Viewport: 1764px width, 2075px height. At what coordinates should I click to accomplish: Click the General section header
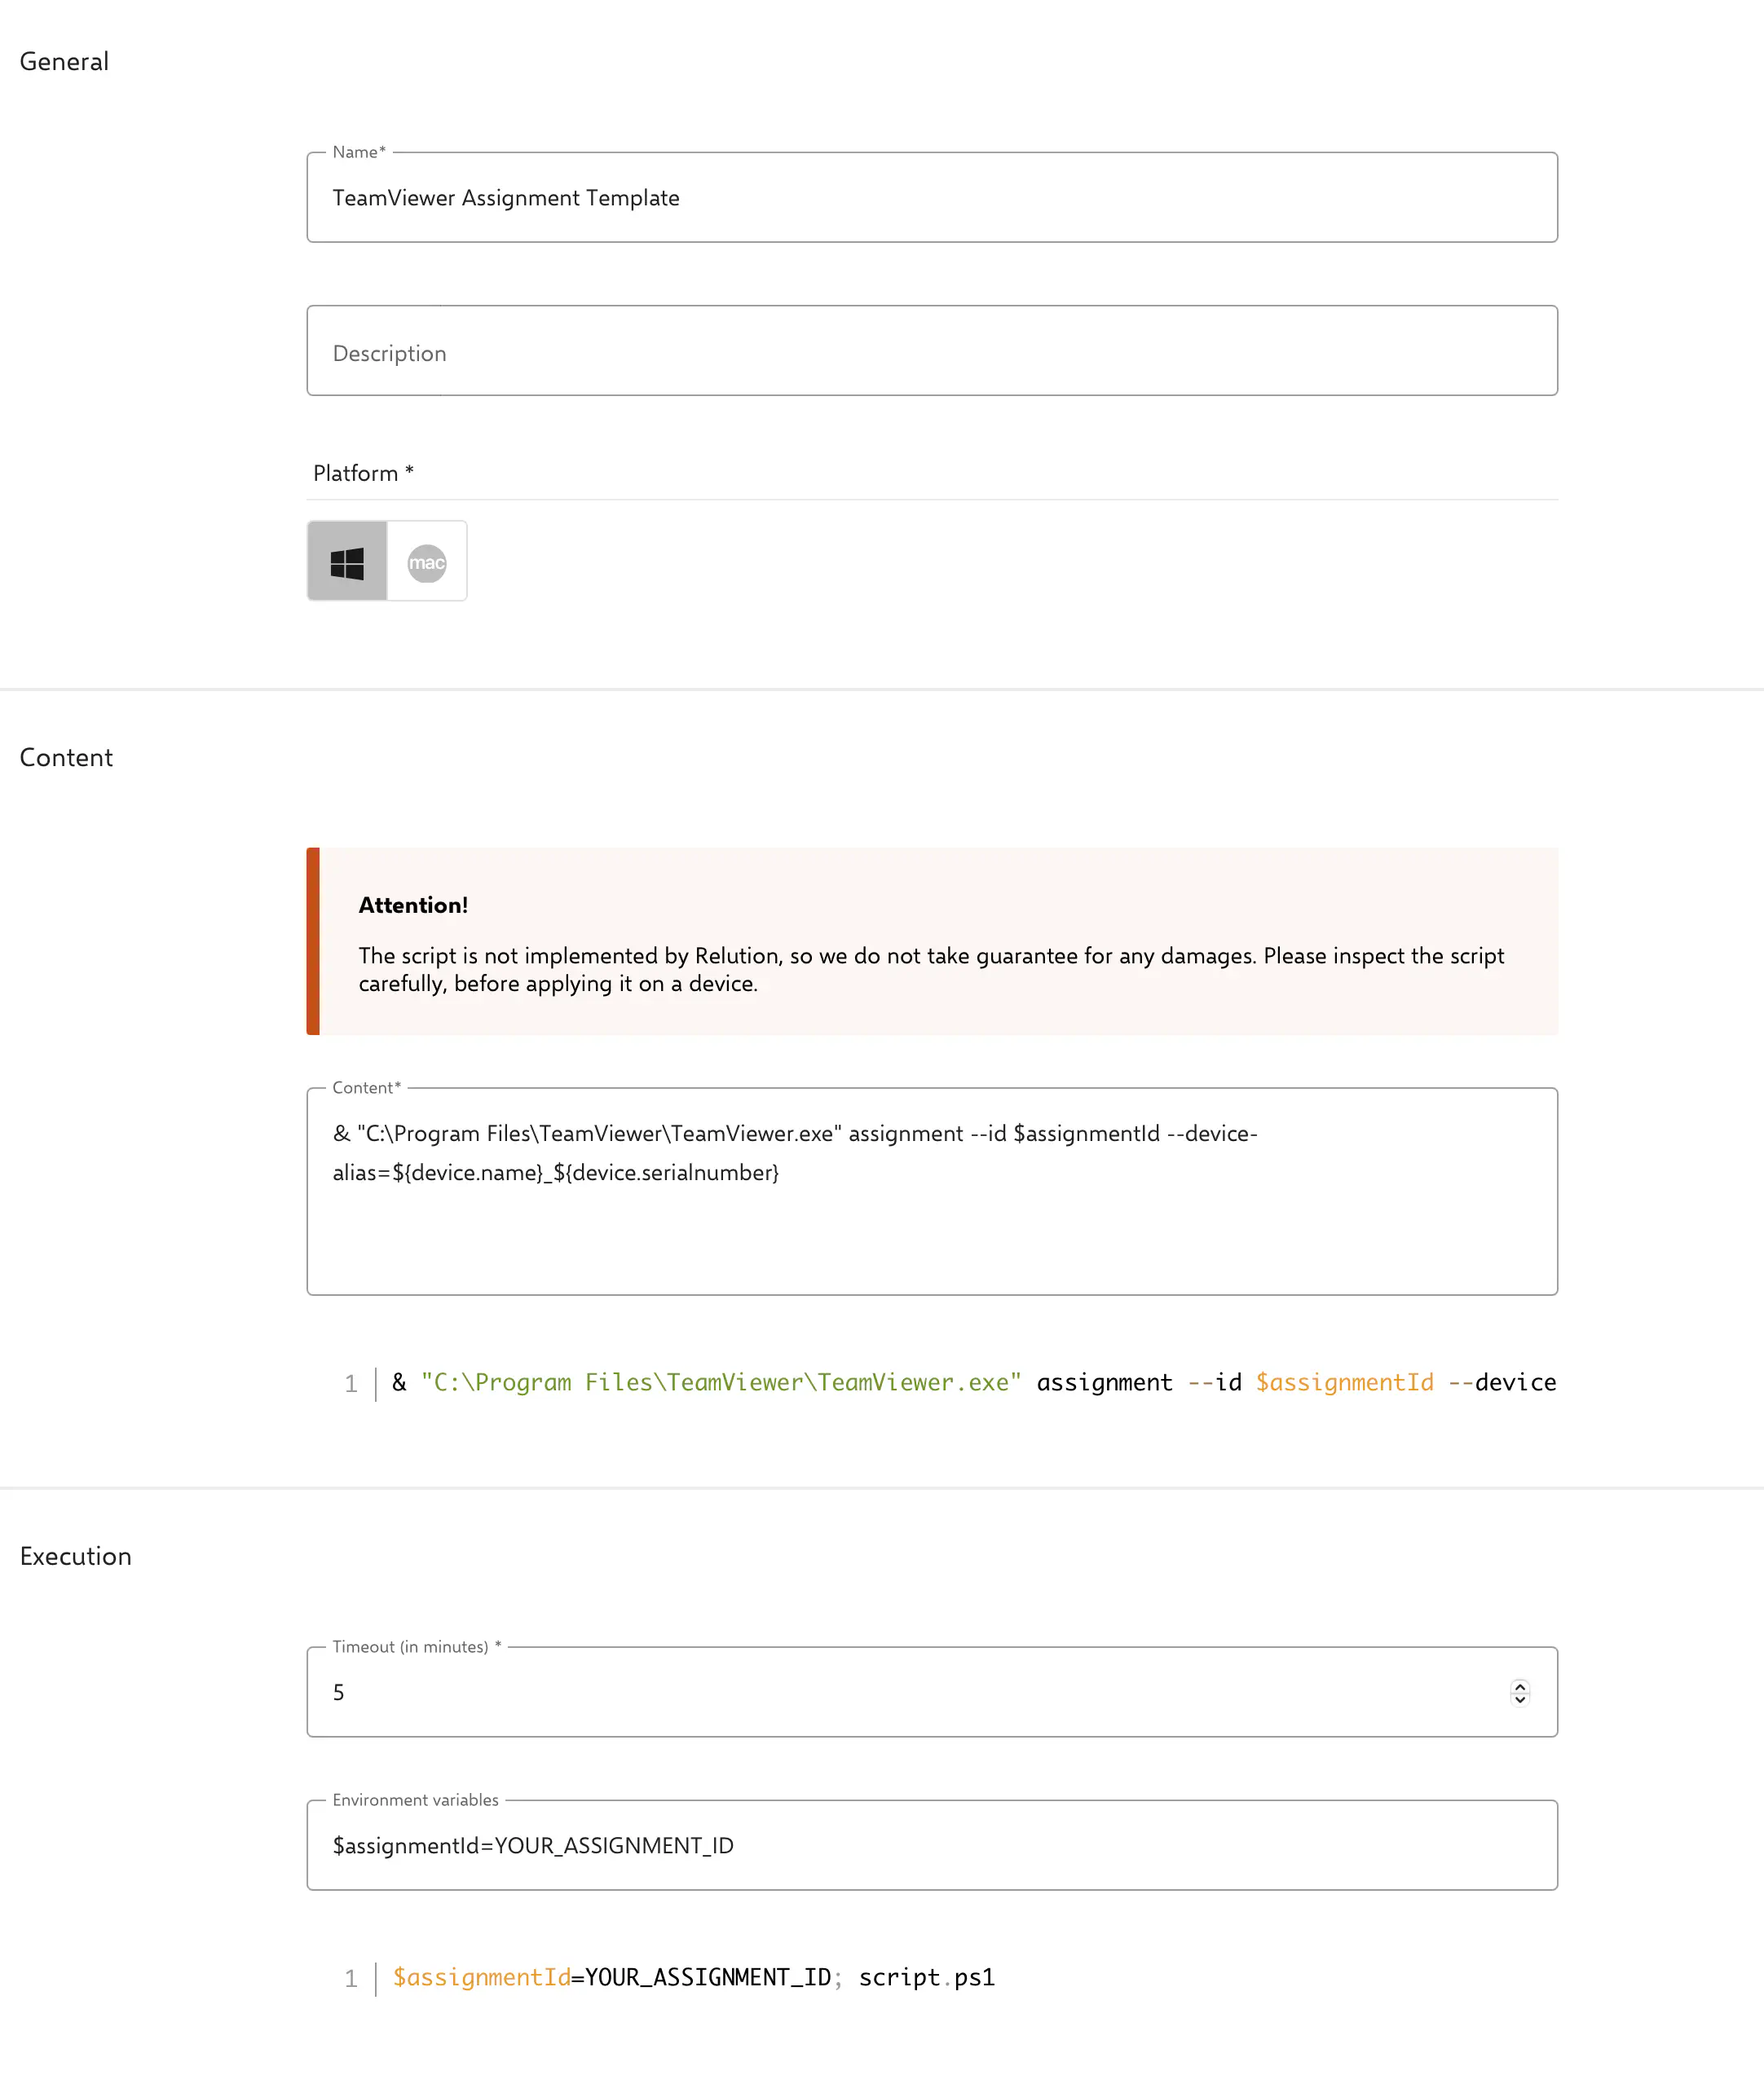point(64,61)
